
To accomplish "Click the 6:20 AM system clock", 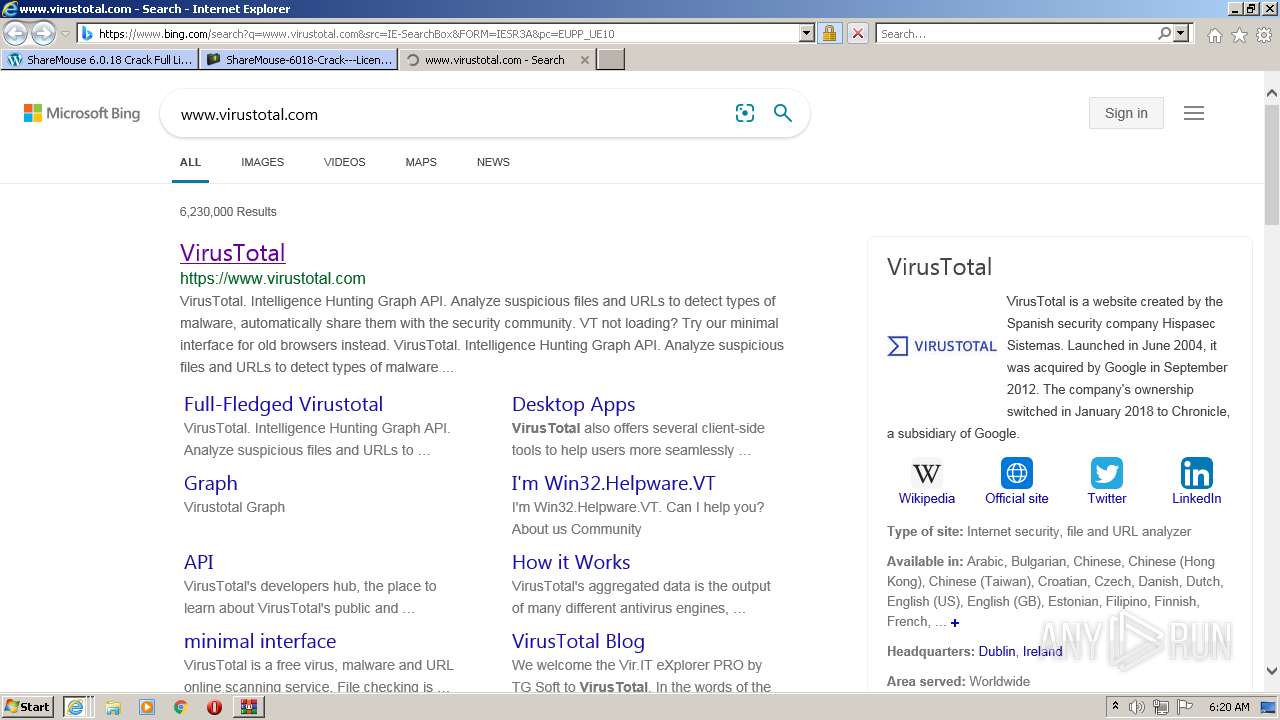I will point(1229,707).
